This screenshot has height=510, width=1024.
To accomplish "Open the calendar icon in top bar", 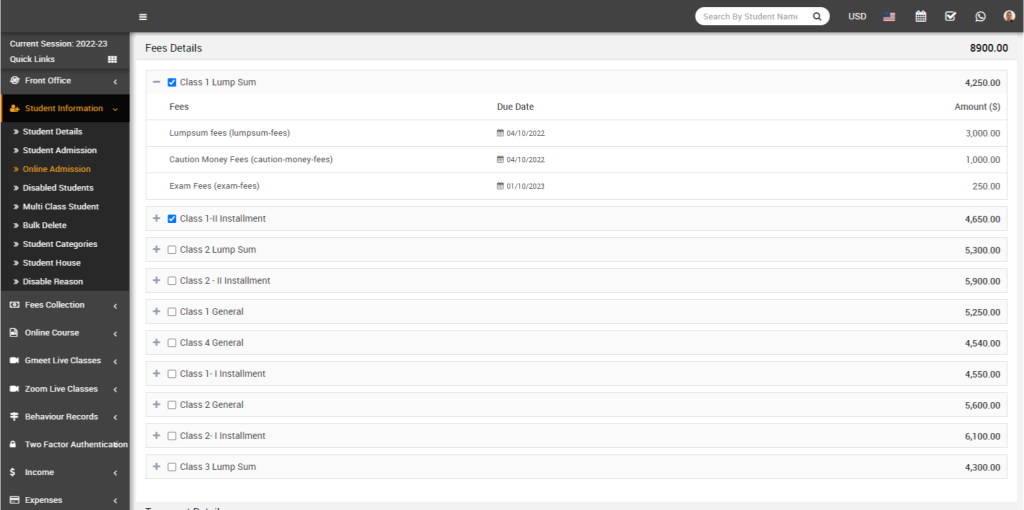I will (920, 17).
